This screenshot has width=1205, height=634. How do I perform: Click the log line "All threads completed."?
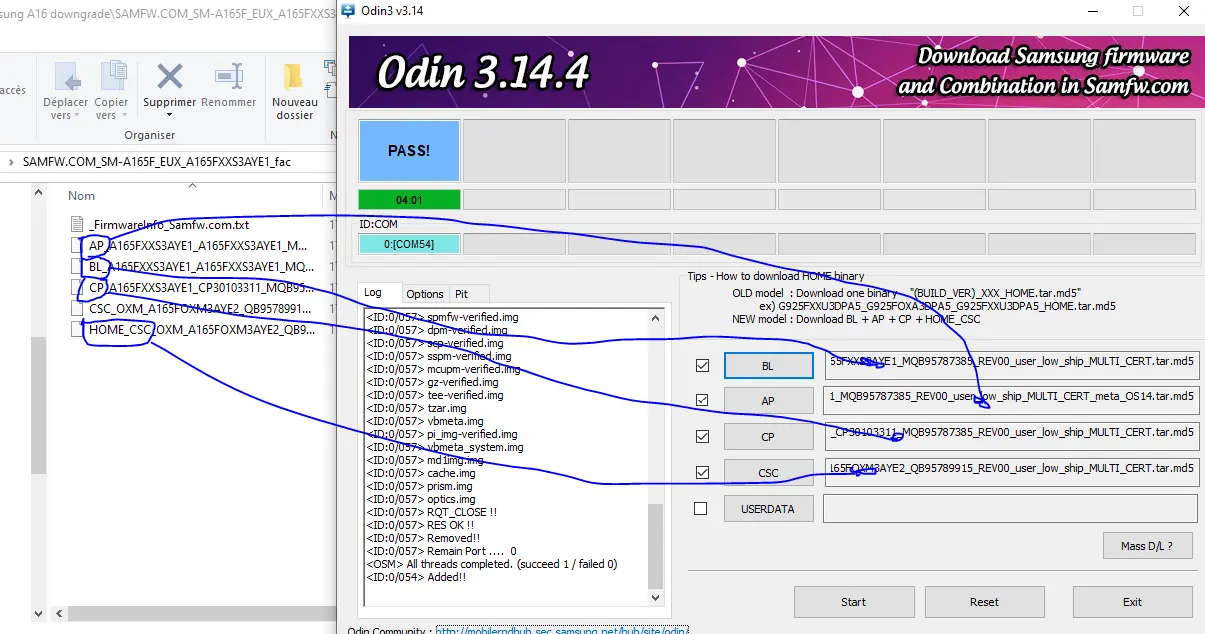point(491,564)
